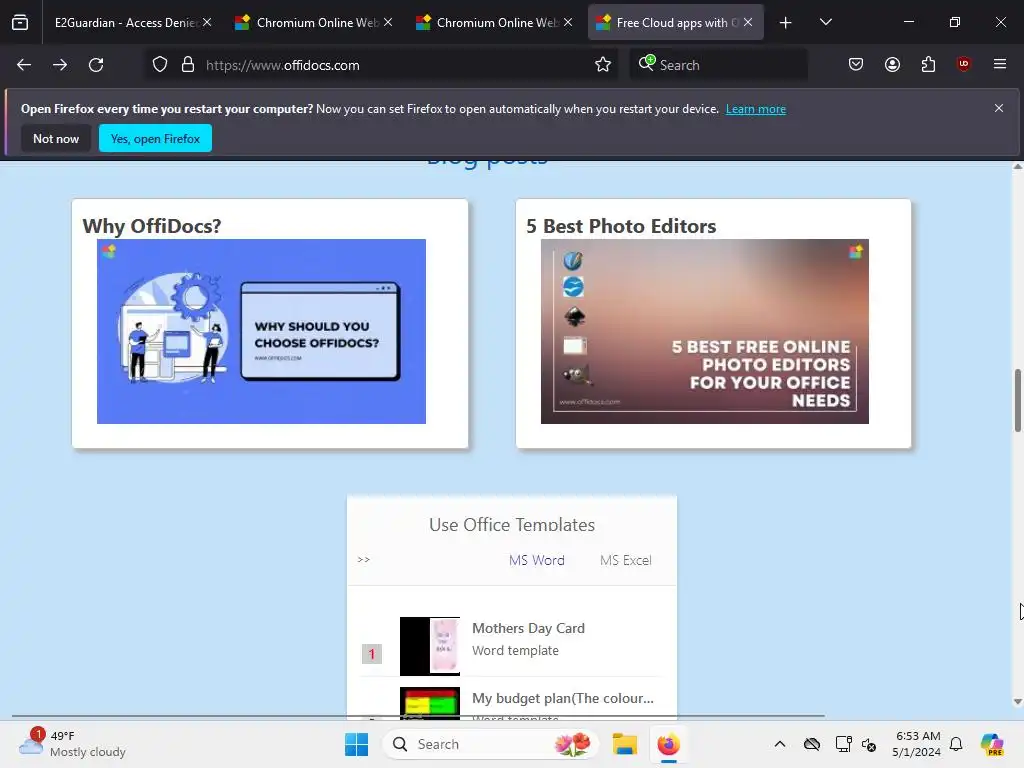Follow the Learn more link
Viewport: 1024px width, 768px height.
[756, 109]
